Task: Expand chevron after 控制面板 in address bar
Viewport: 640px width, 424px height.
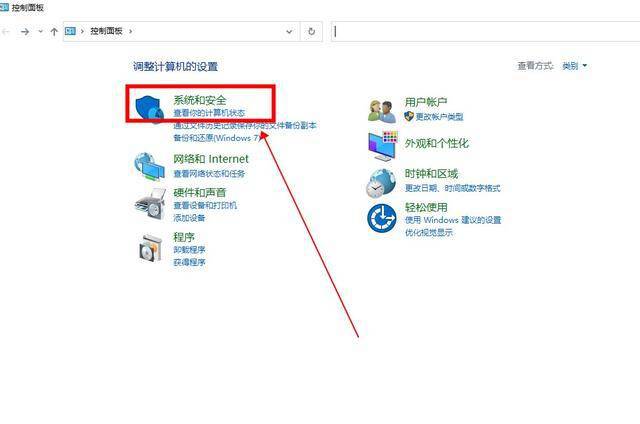Action: point(131,31)
